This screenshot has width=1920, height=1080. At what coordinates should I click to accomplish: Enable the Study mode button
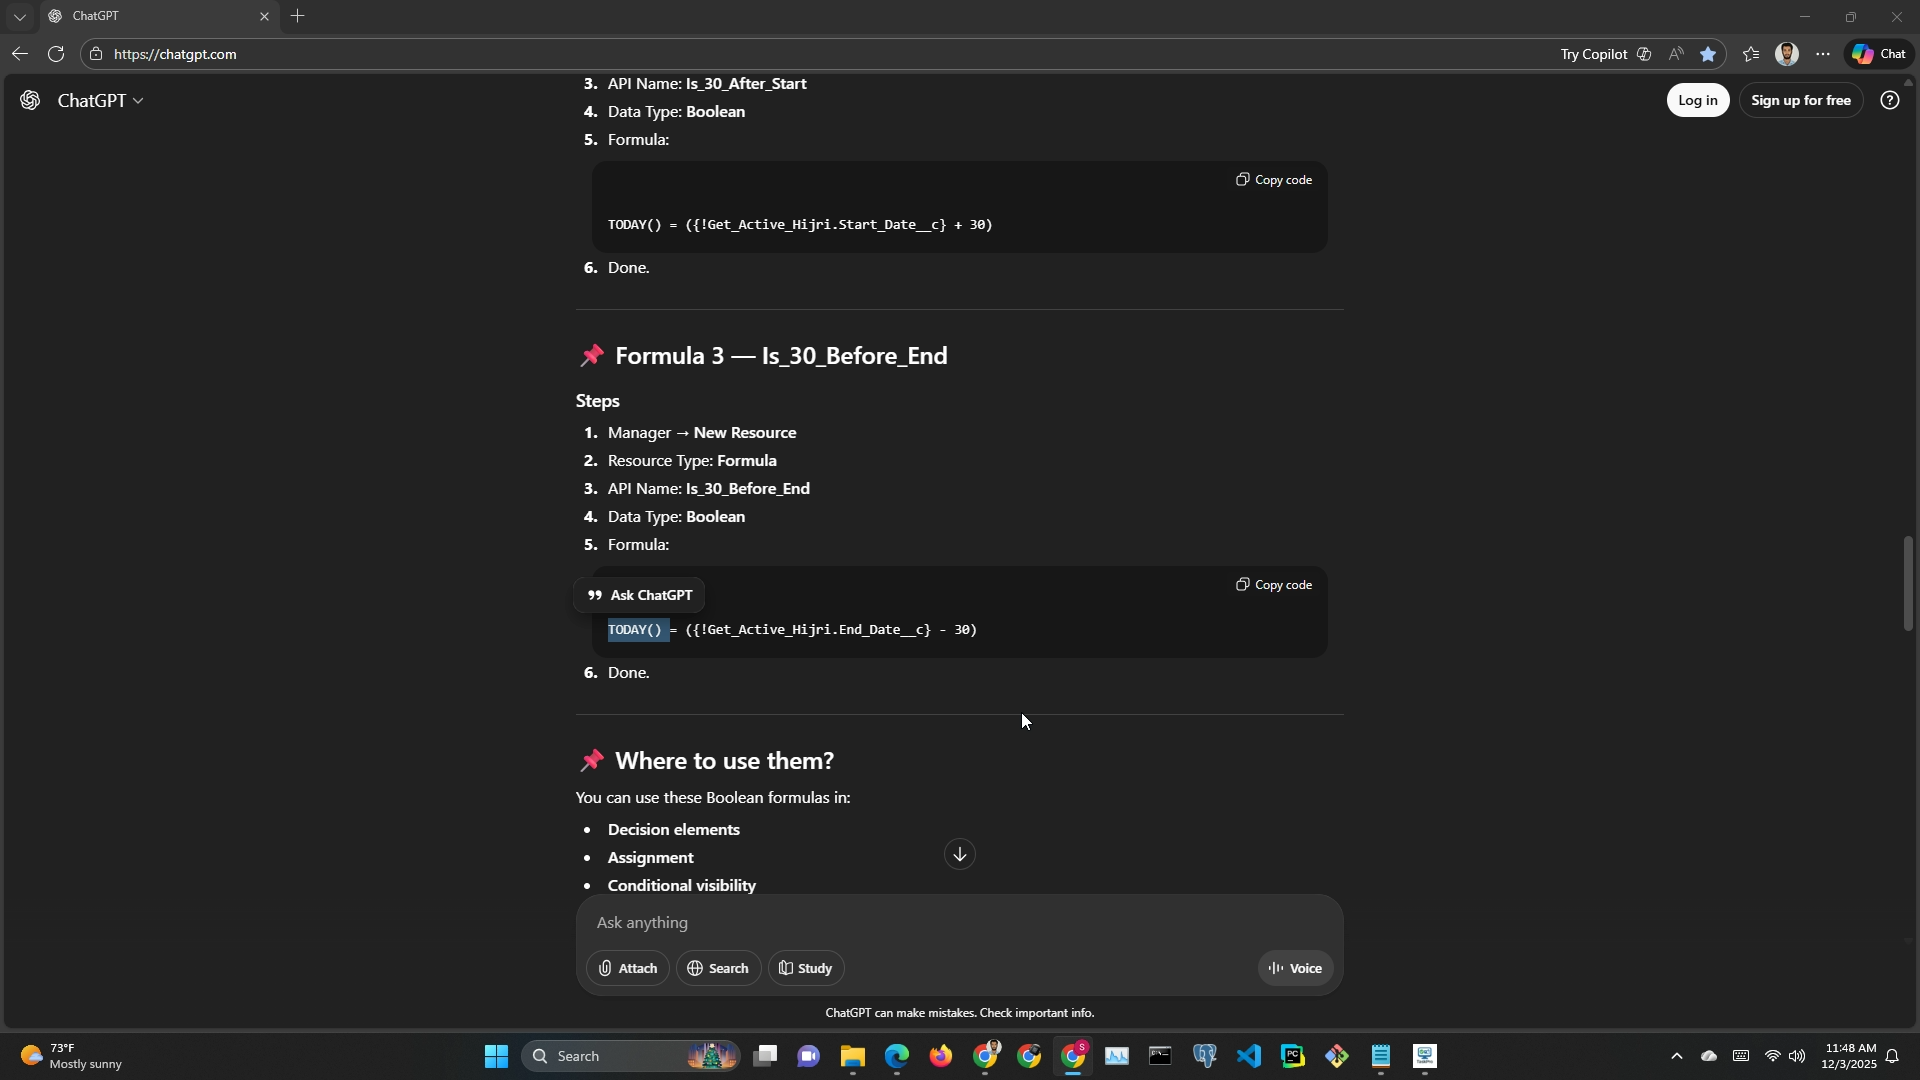click(x=806, y=969)
